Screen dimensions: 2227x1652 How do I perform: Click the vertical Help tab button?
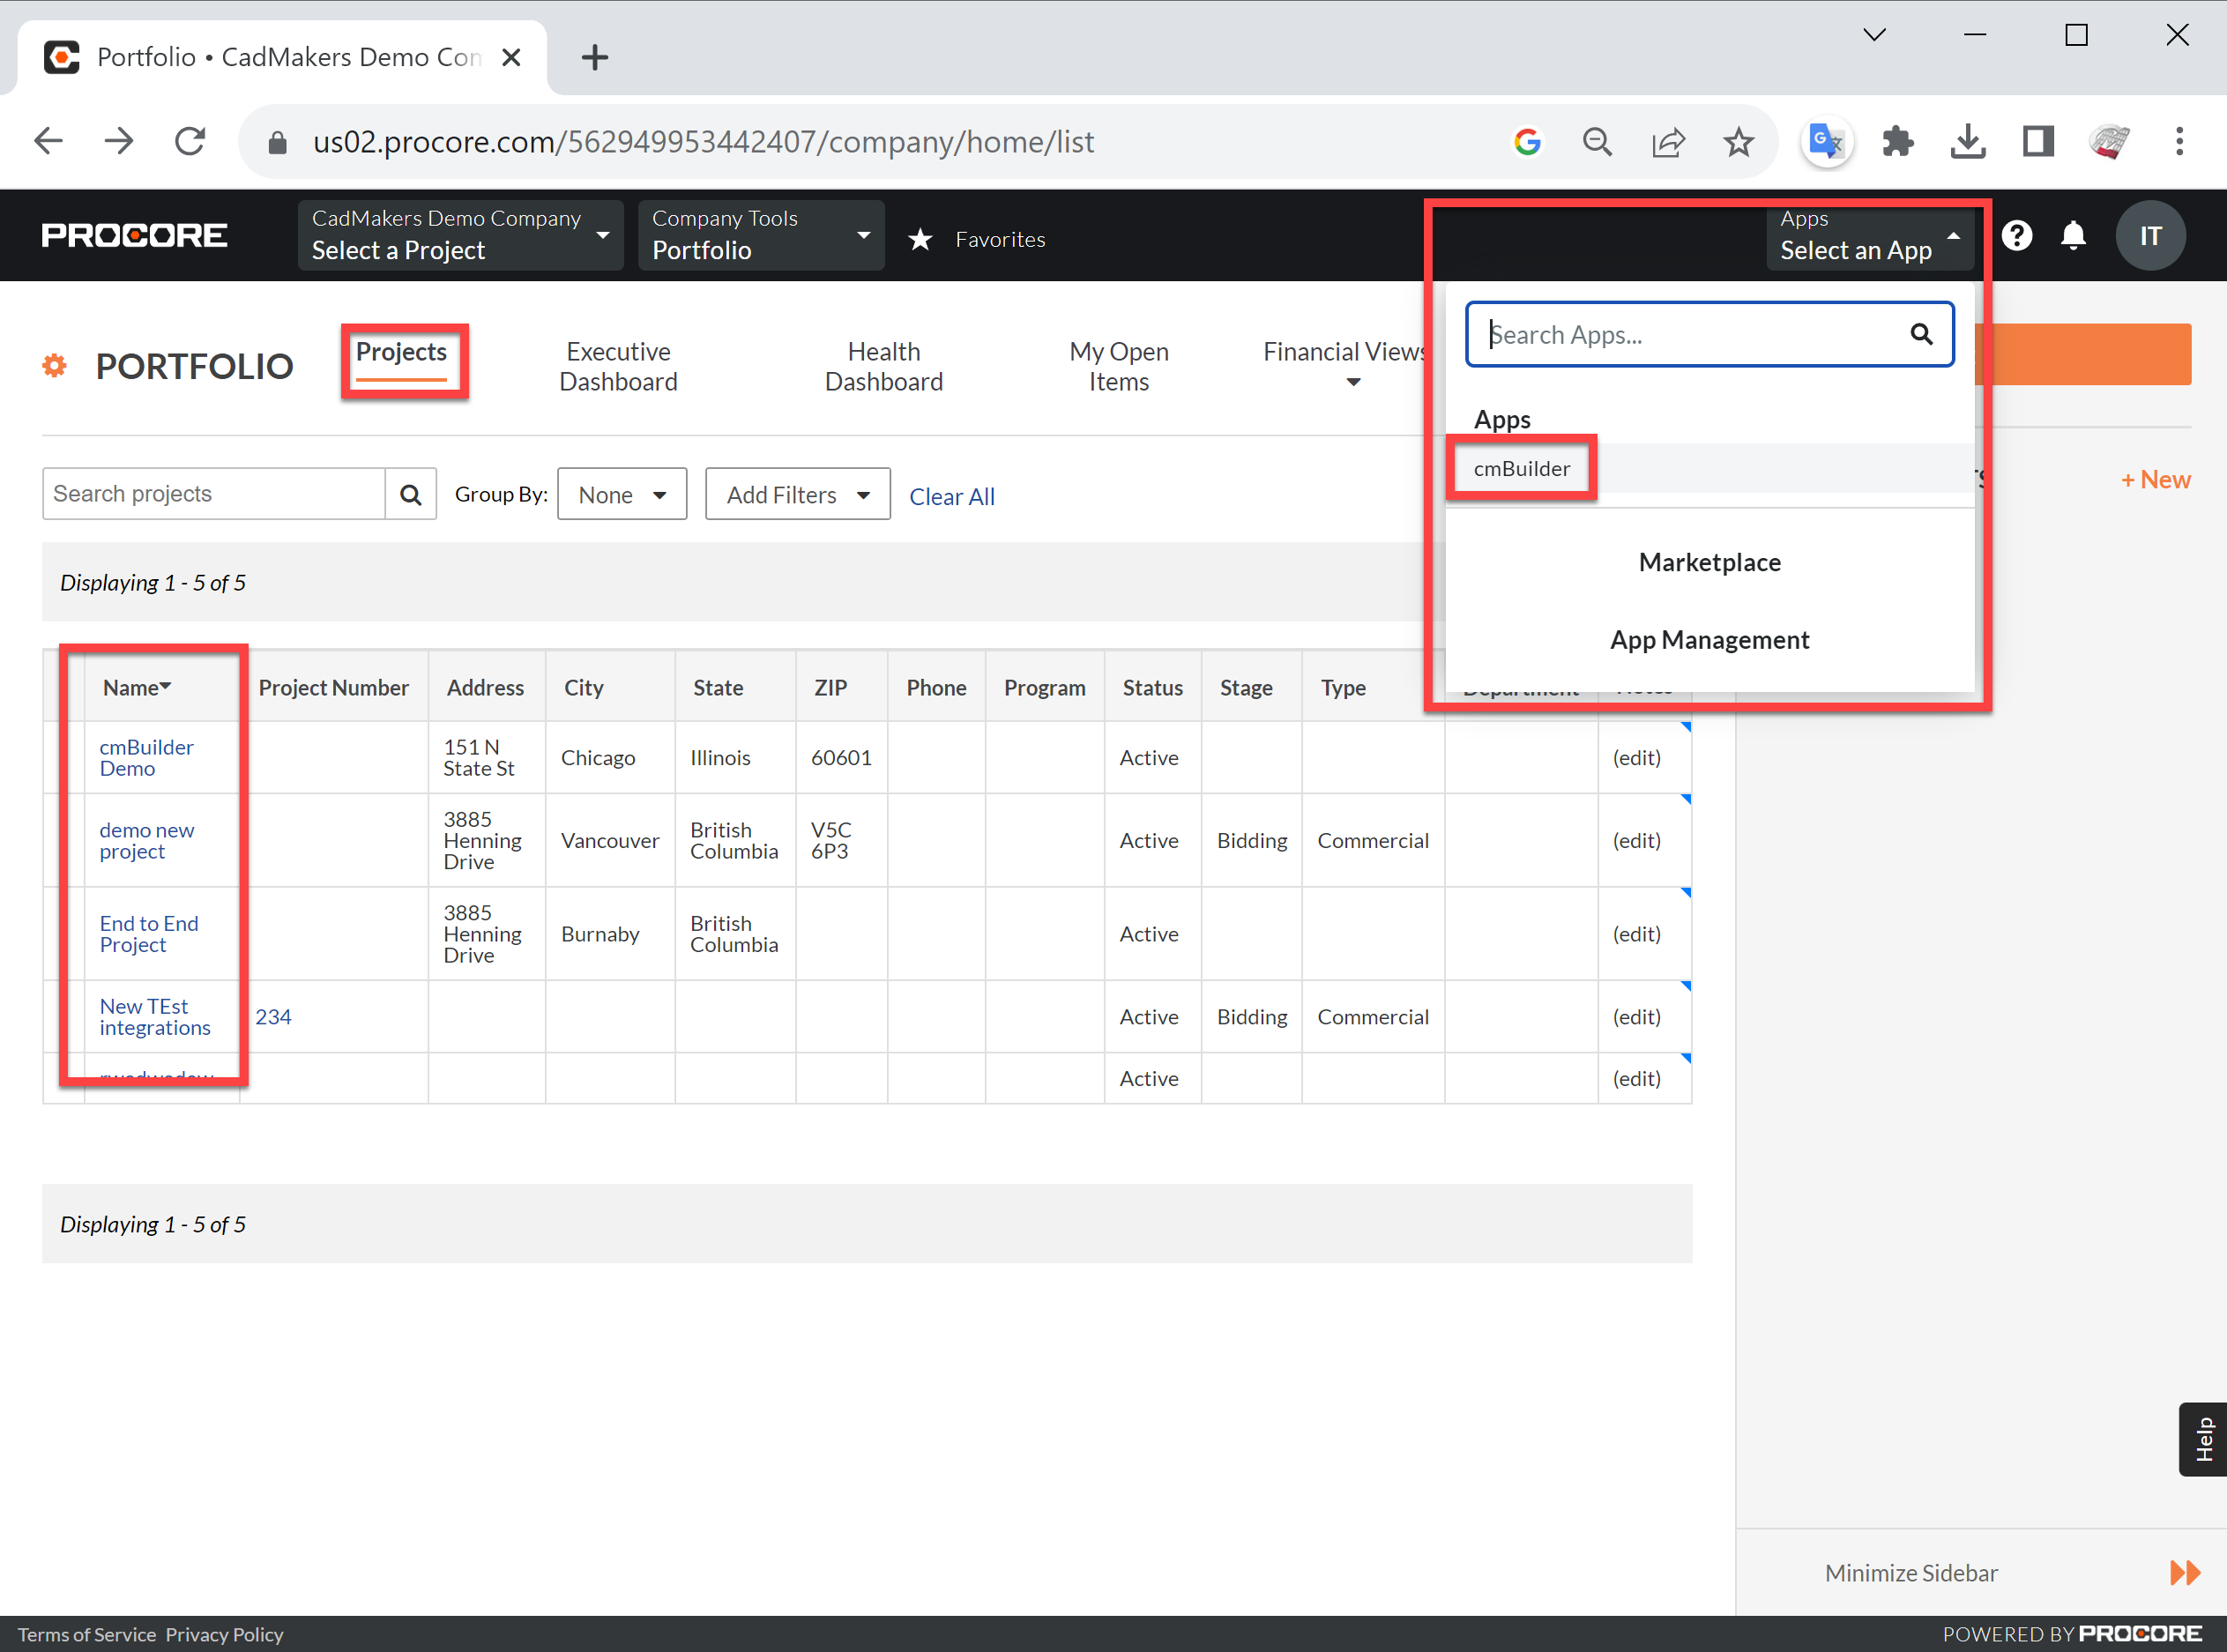tap(2203, 1439)
